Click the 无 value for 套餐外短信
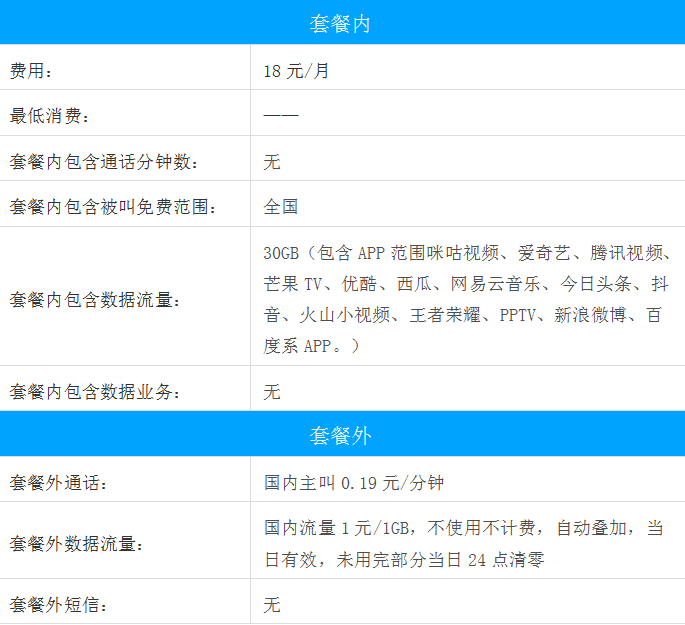This screenshot has height=625, width=685. (272, 605)
